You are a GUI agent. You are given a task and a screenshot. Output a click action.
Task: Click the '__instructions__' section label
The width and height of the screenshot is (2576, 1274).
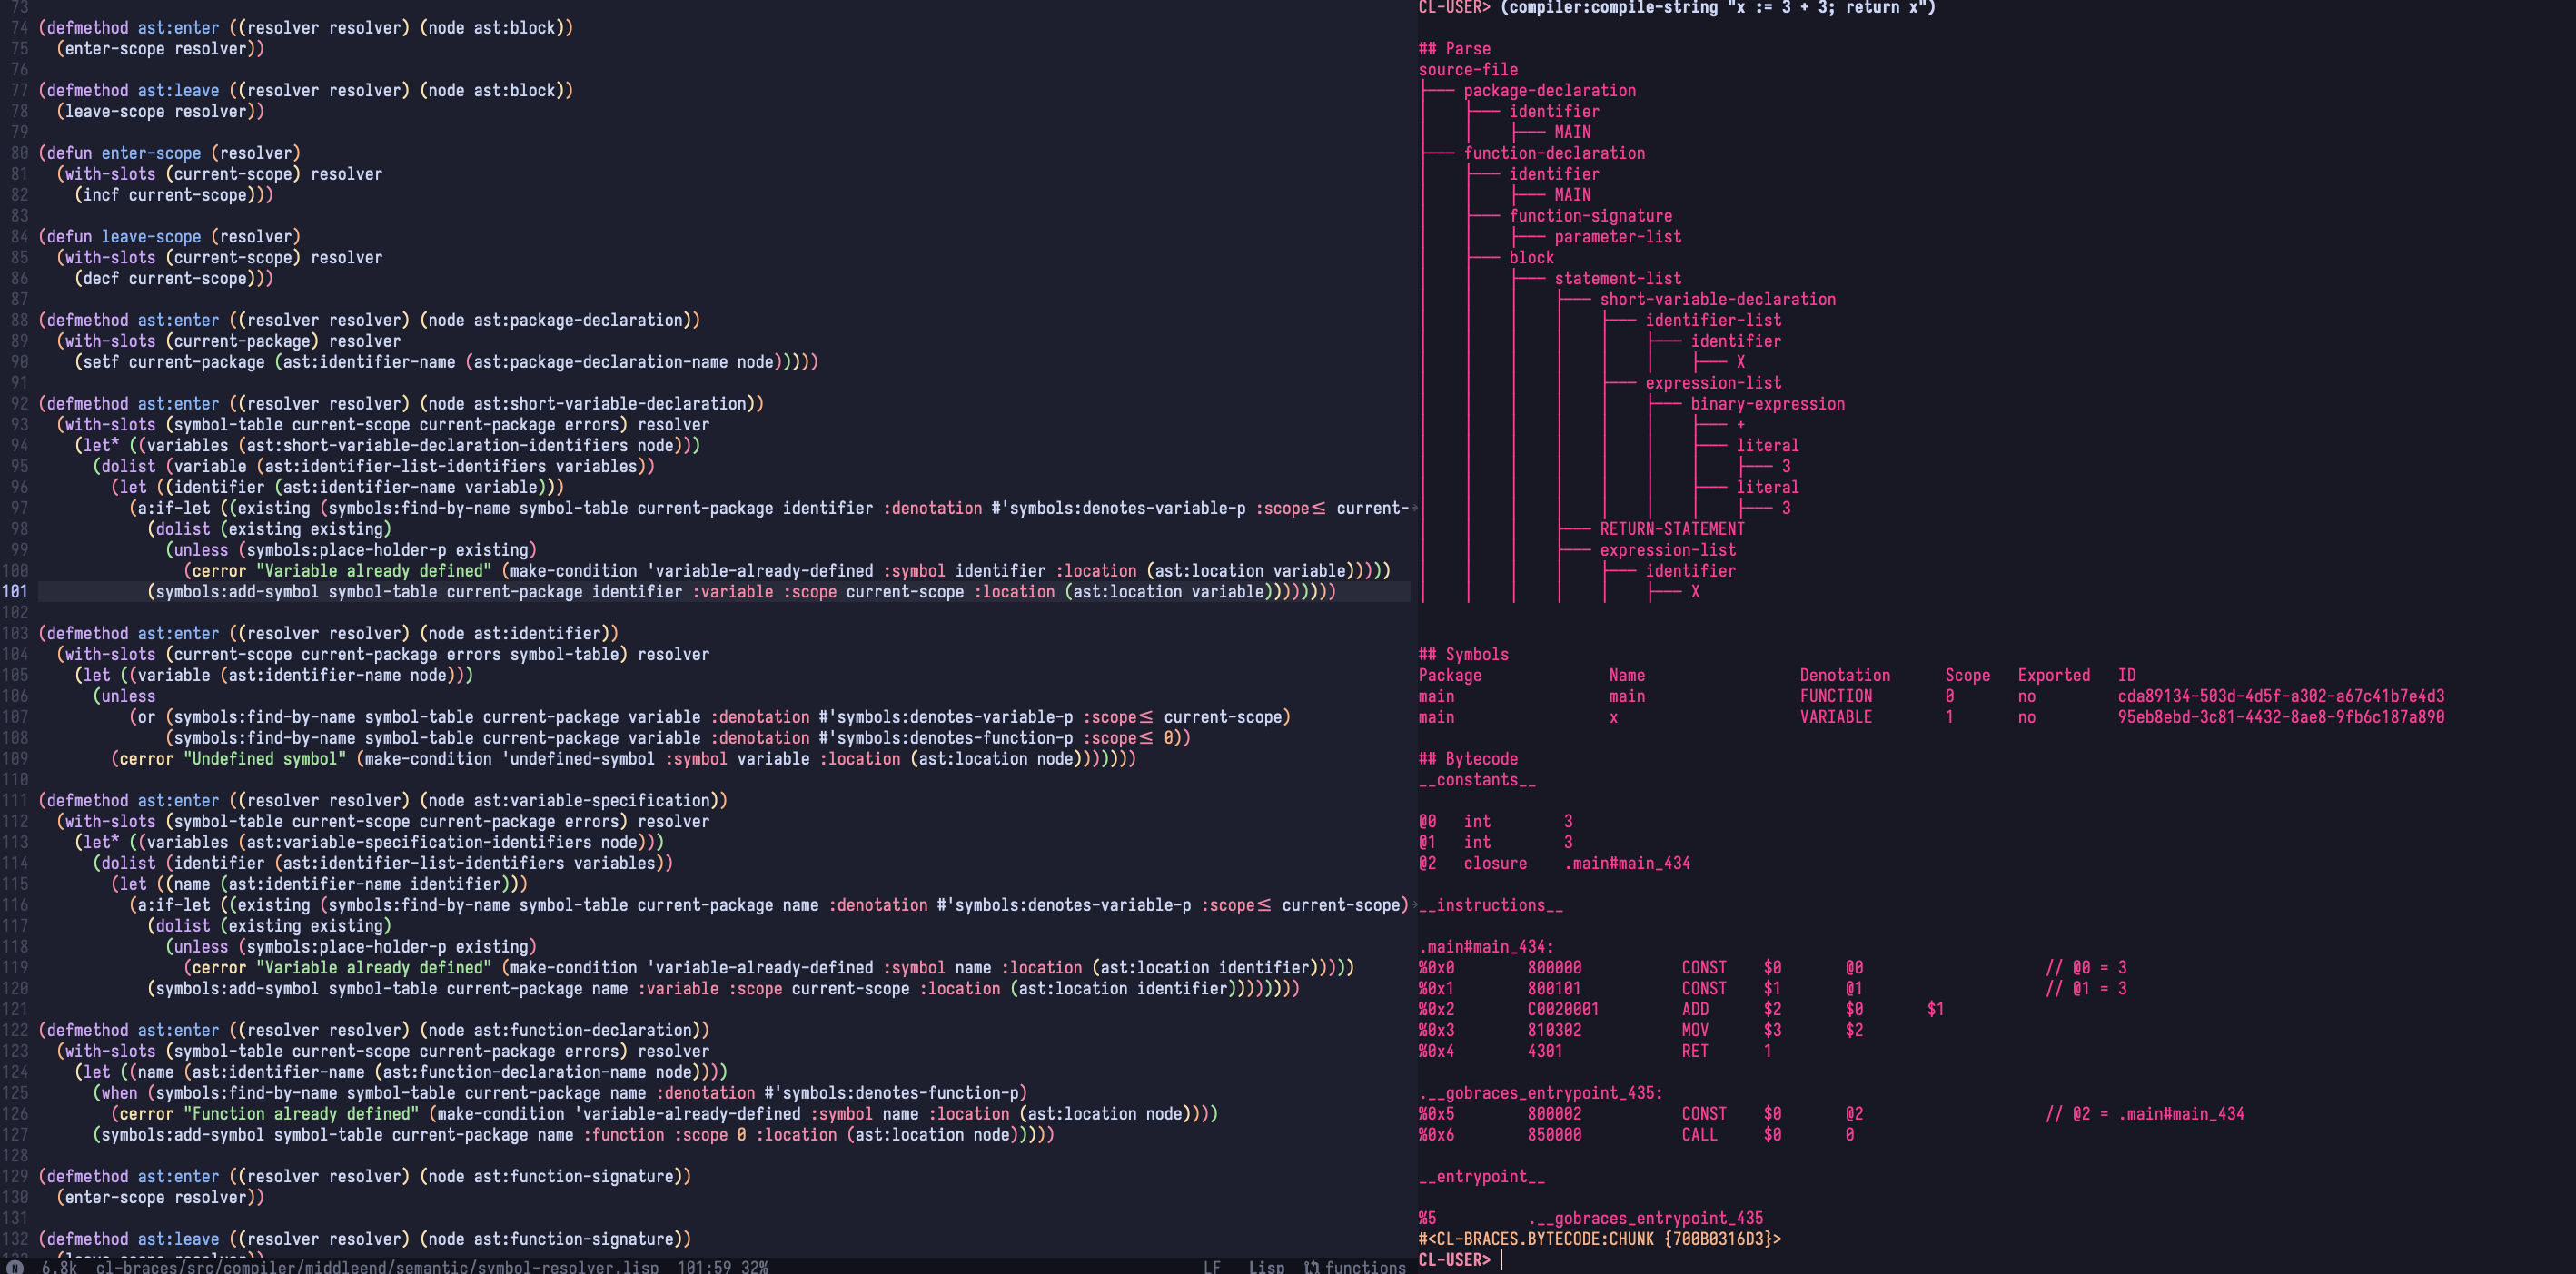[x=1490, y=905]
